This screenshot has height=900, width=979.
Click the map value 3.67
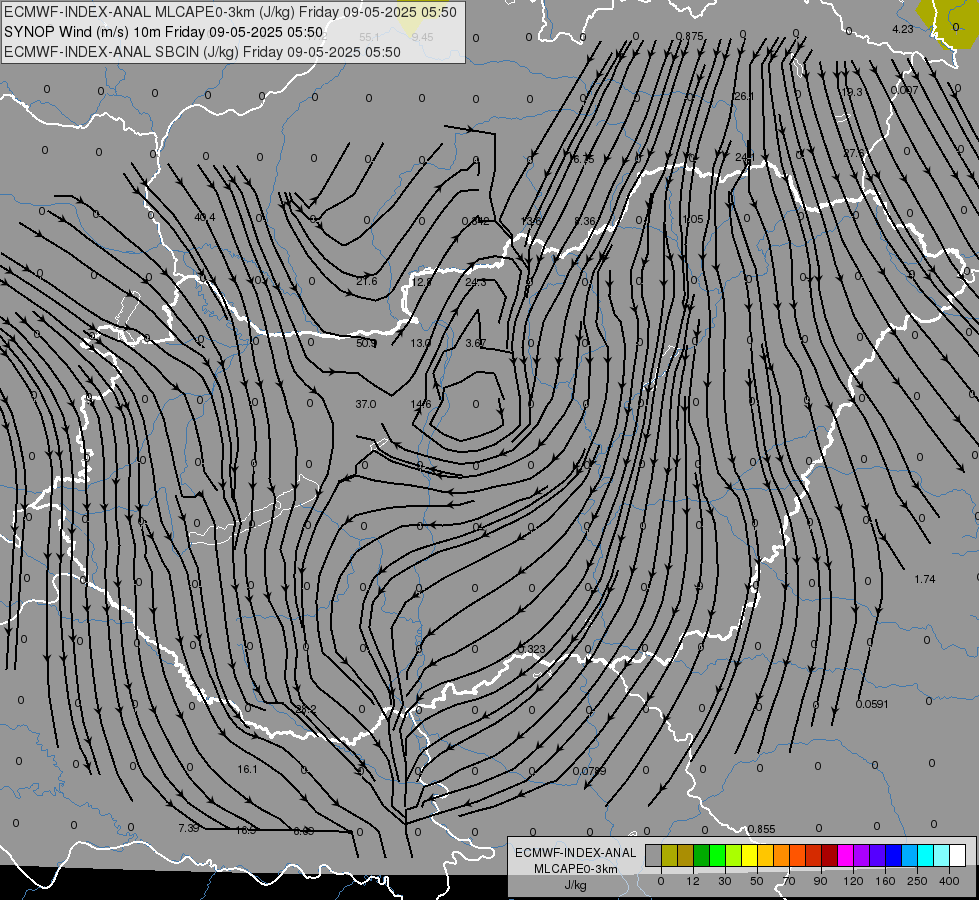476,343
